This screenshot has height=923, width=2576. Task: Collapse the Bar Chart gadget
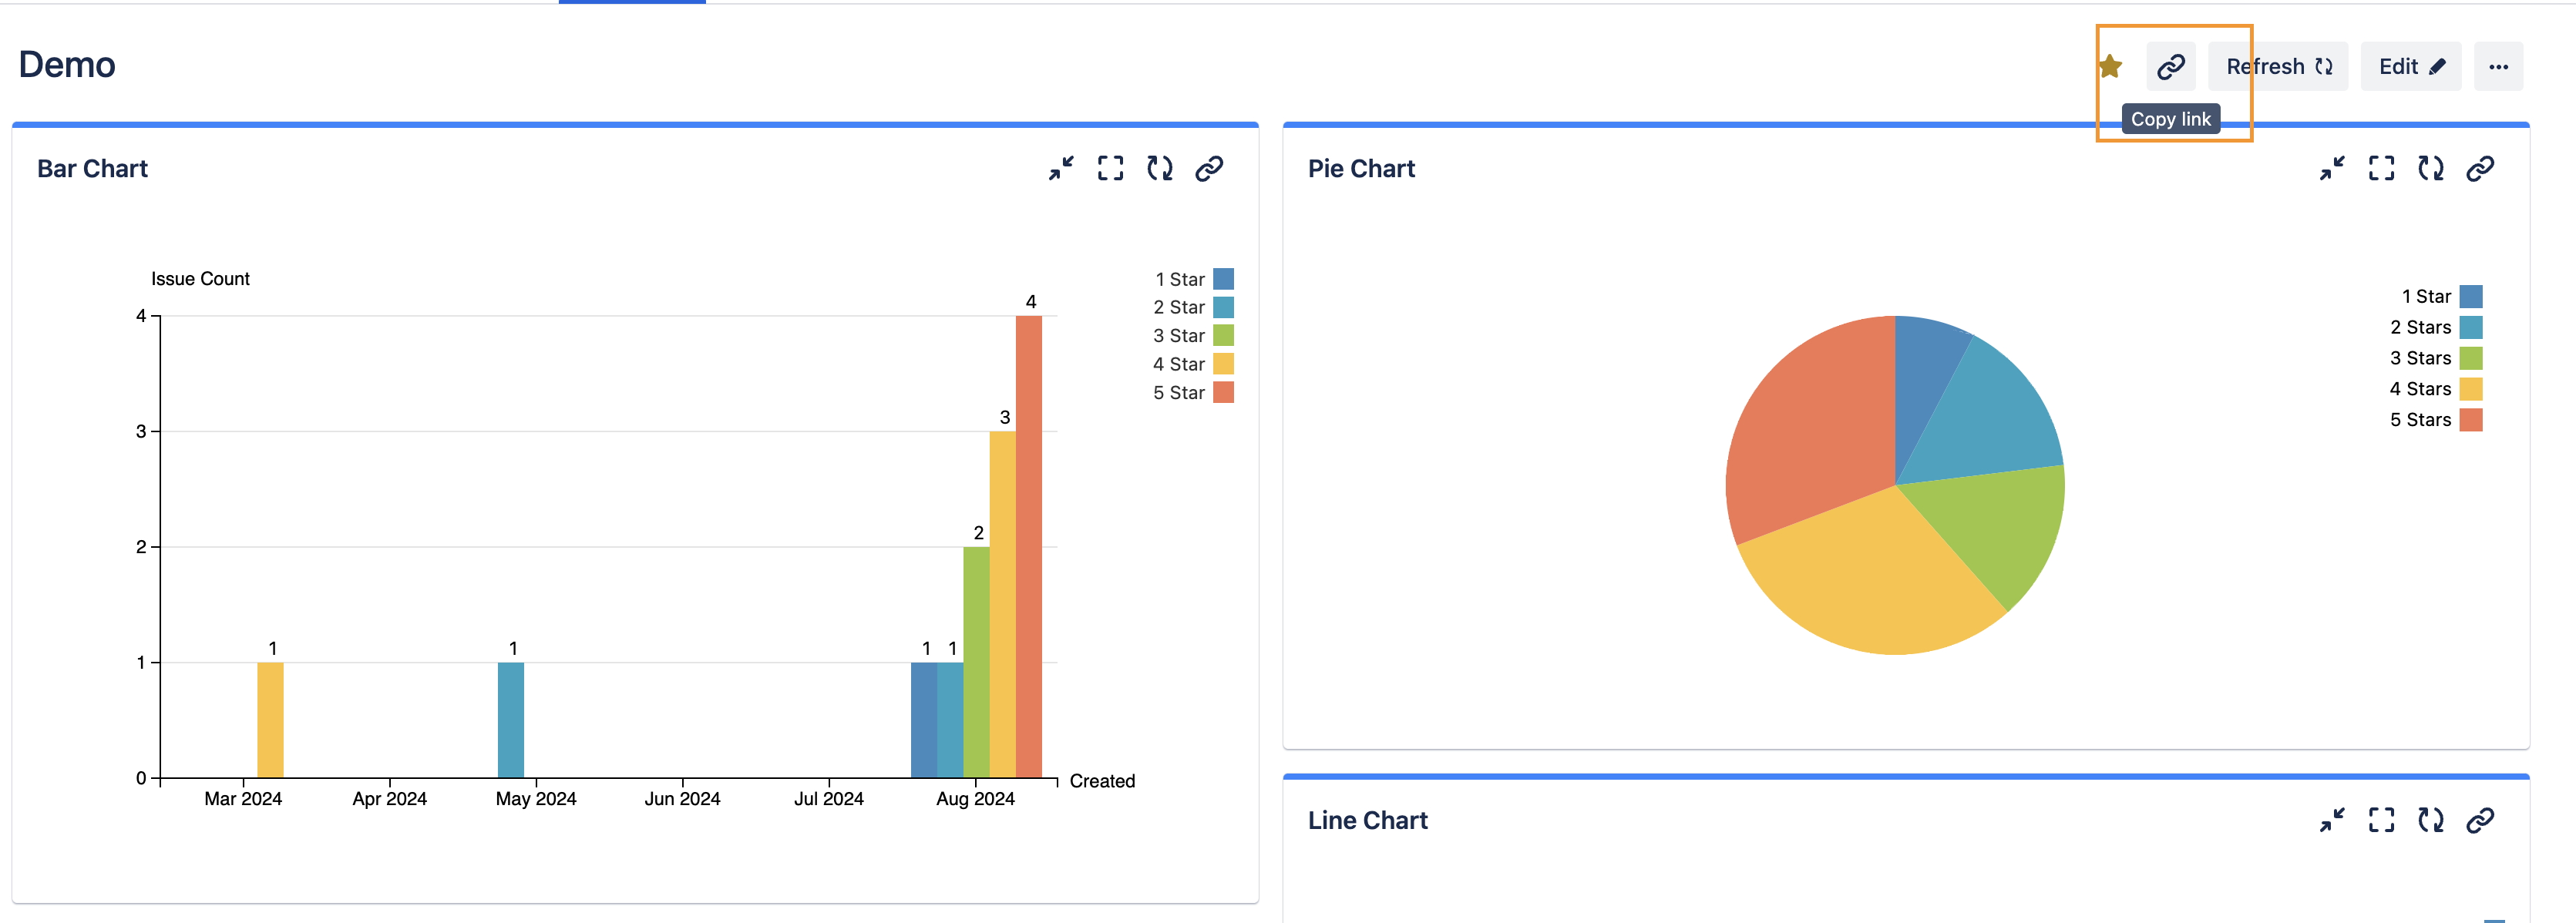click(1060, 168)
